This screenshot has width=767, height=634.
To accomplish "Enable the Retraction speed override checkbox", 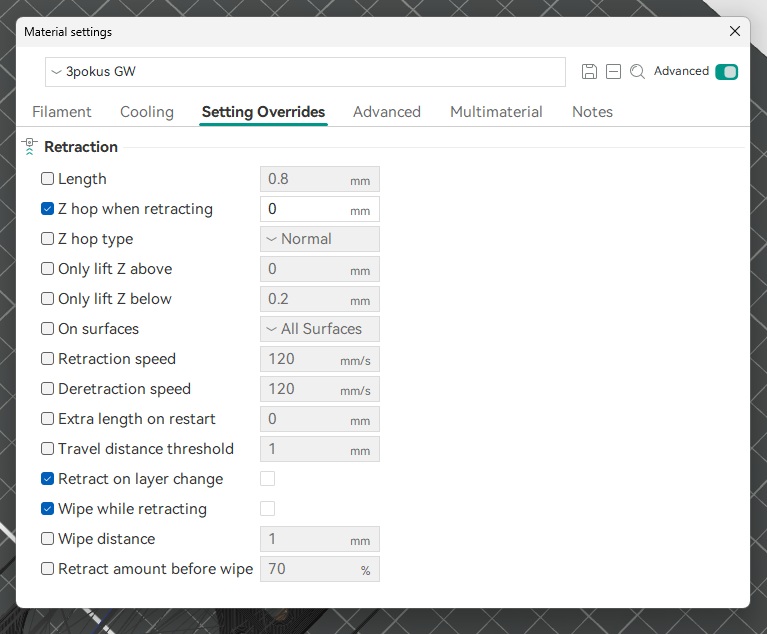I will click(x=48, y=359).
